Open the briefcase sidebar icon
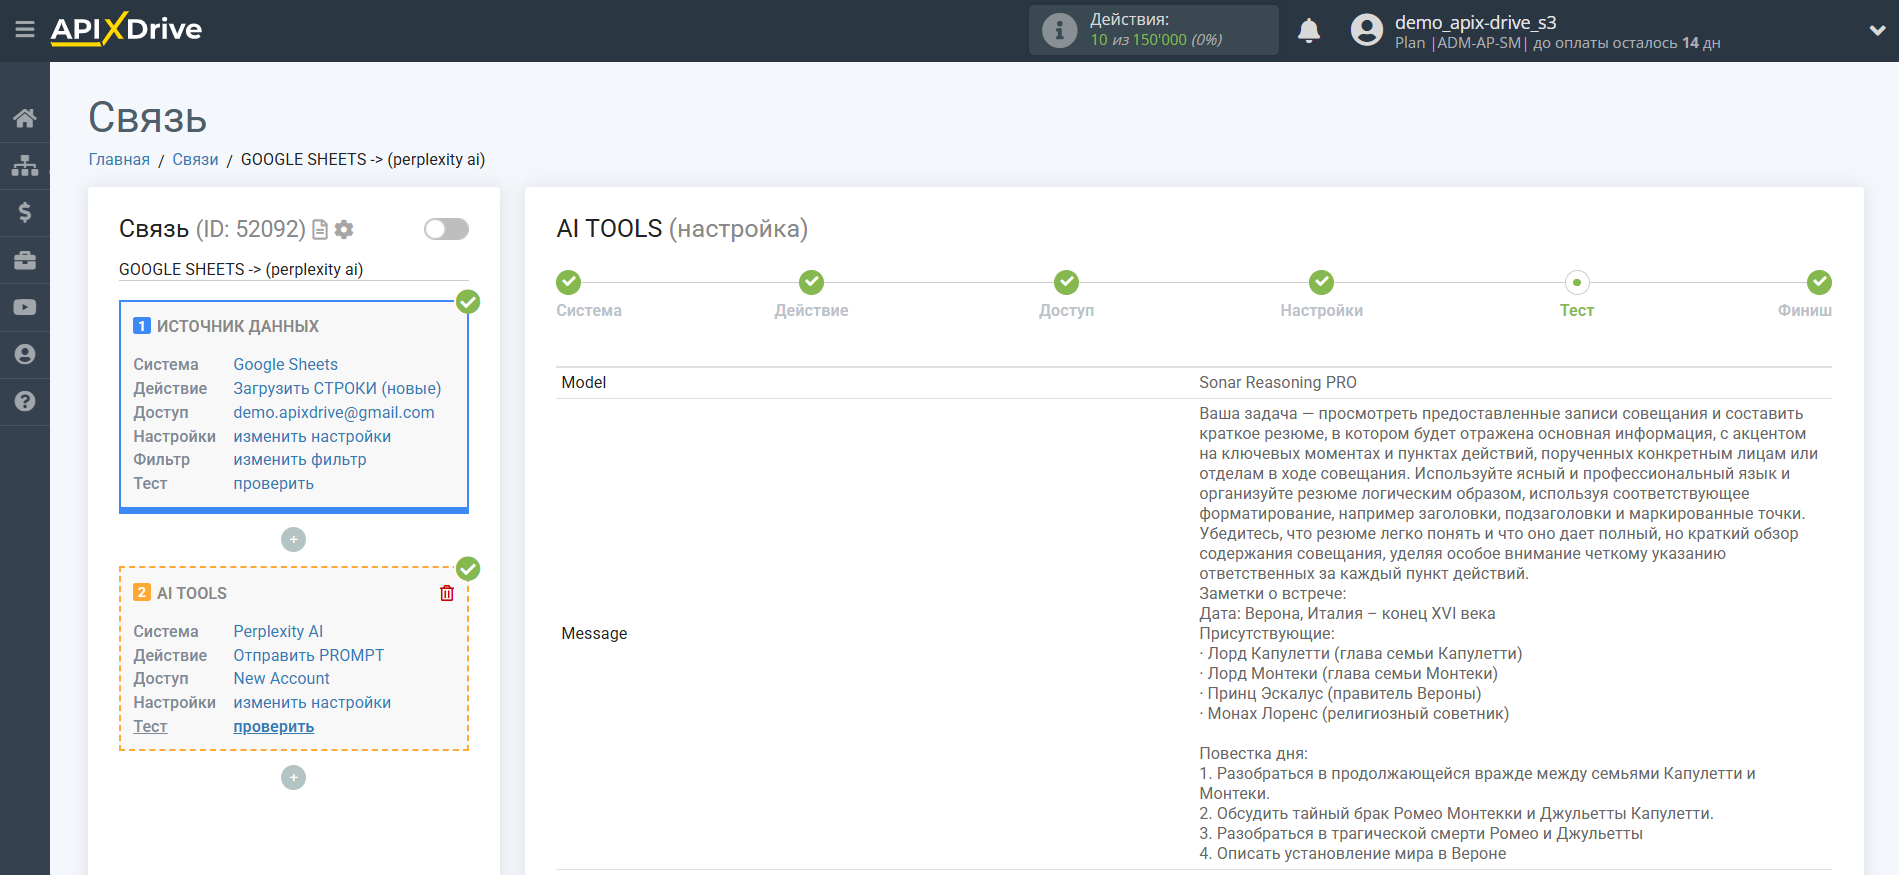The image size is (1899, 875). 25,260
